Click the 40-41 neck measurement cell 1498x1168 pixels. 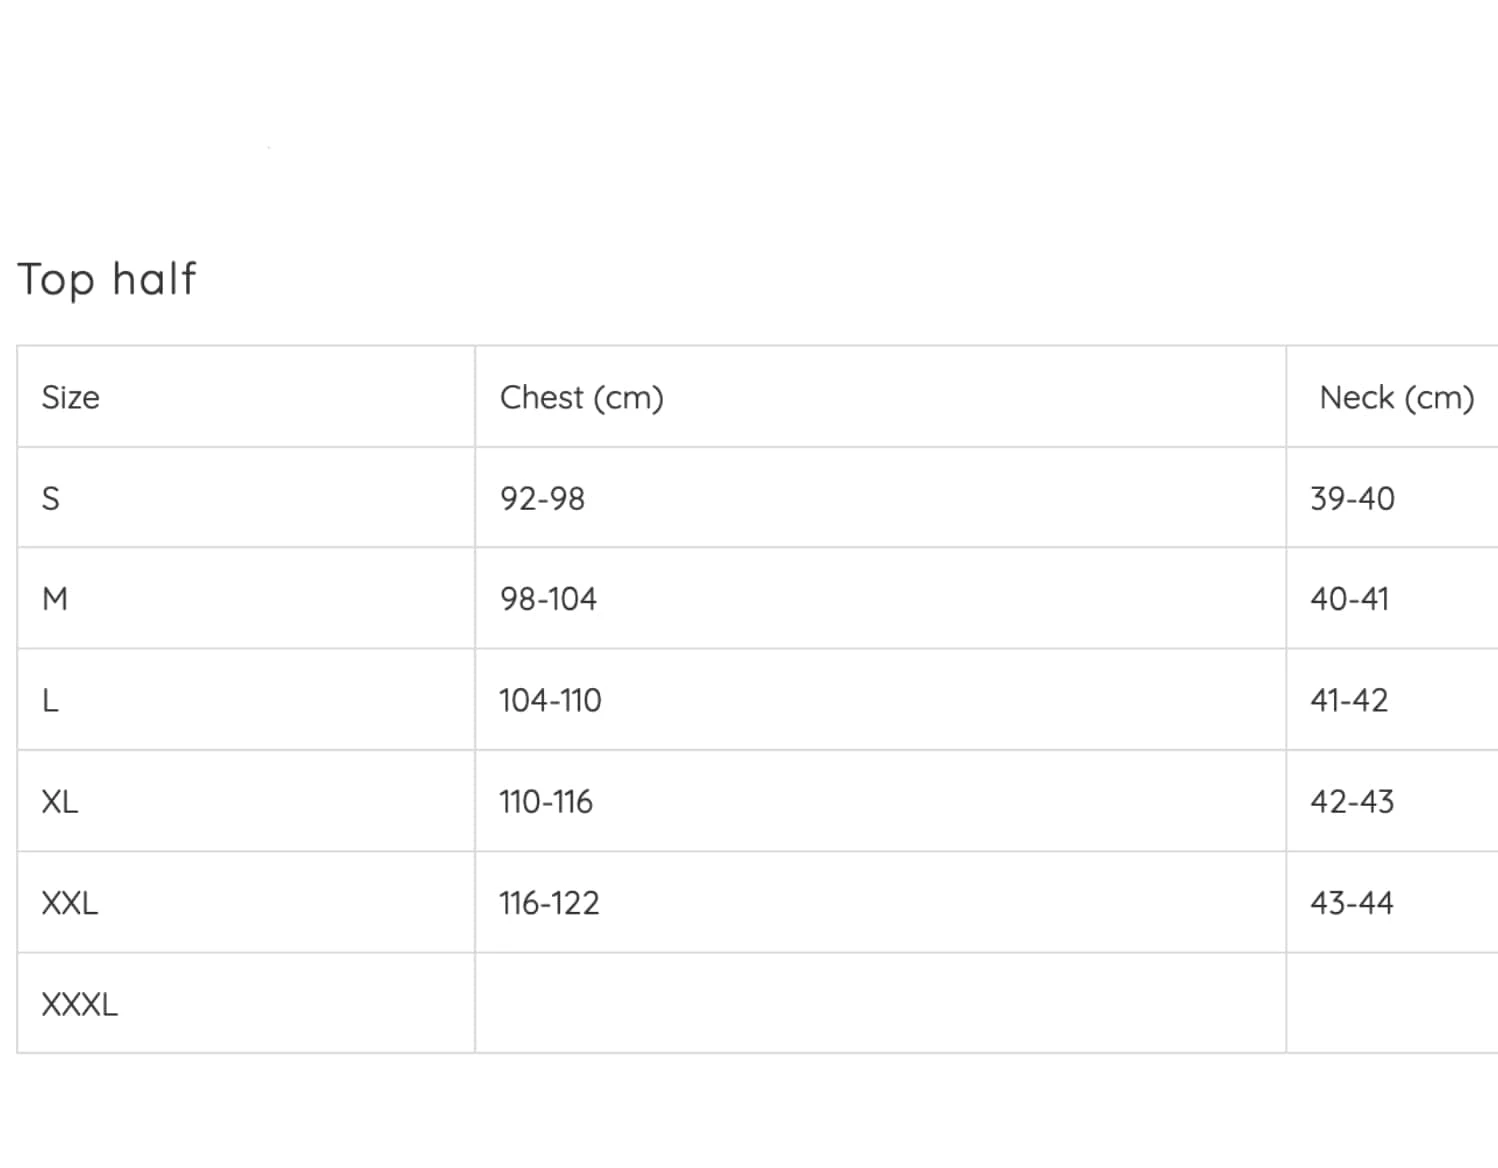pos(1350,599)
